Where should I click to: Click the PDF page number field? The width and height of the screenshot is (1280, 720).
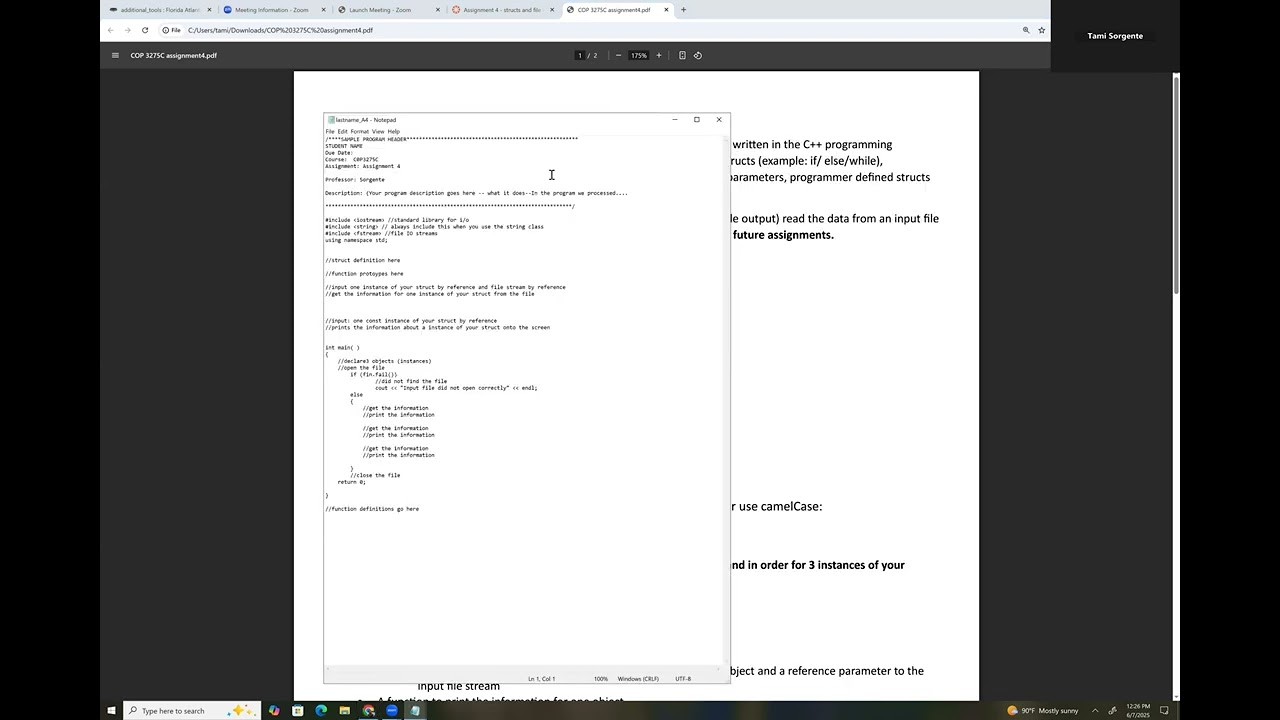tap(580, 55)
